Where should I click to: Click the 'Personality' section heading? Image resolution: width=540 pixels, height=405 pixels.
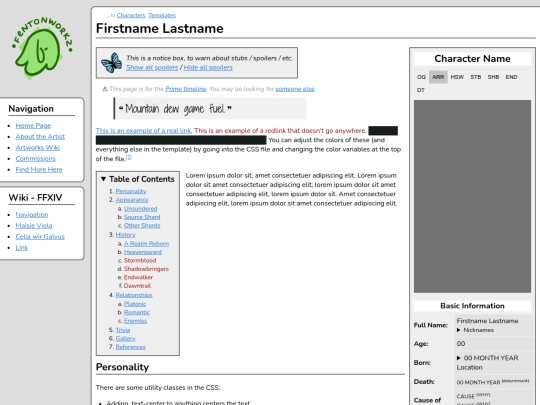click(x=122, y=367)
